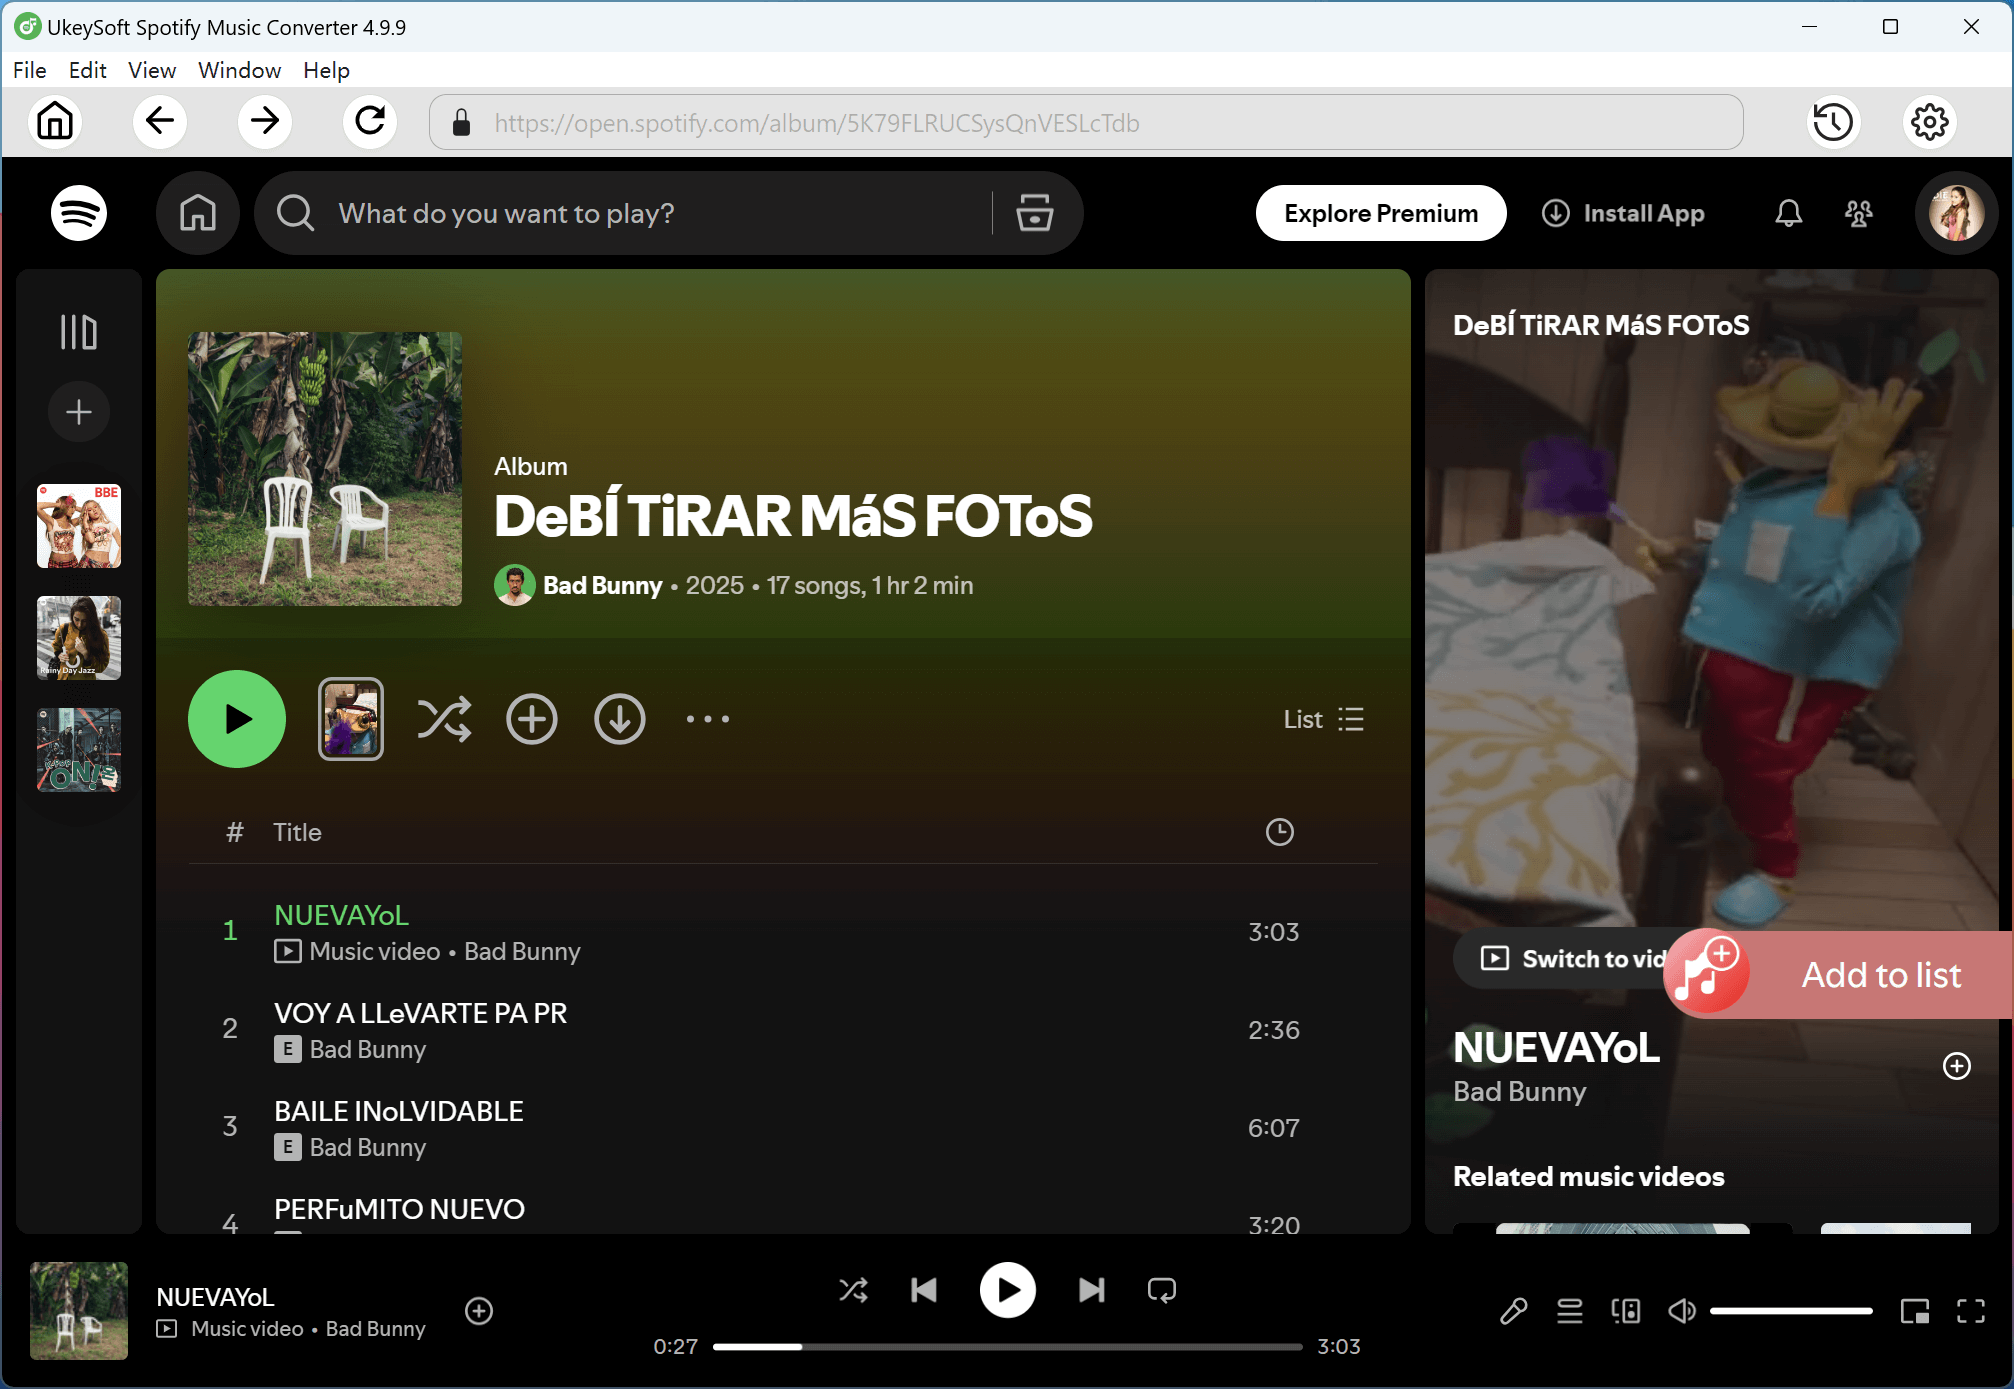Open converter settings gear icon
The height and width of the screenshot is (1389, 2014).
click(x=1929, y=122)
